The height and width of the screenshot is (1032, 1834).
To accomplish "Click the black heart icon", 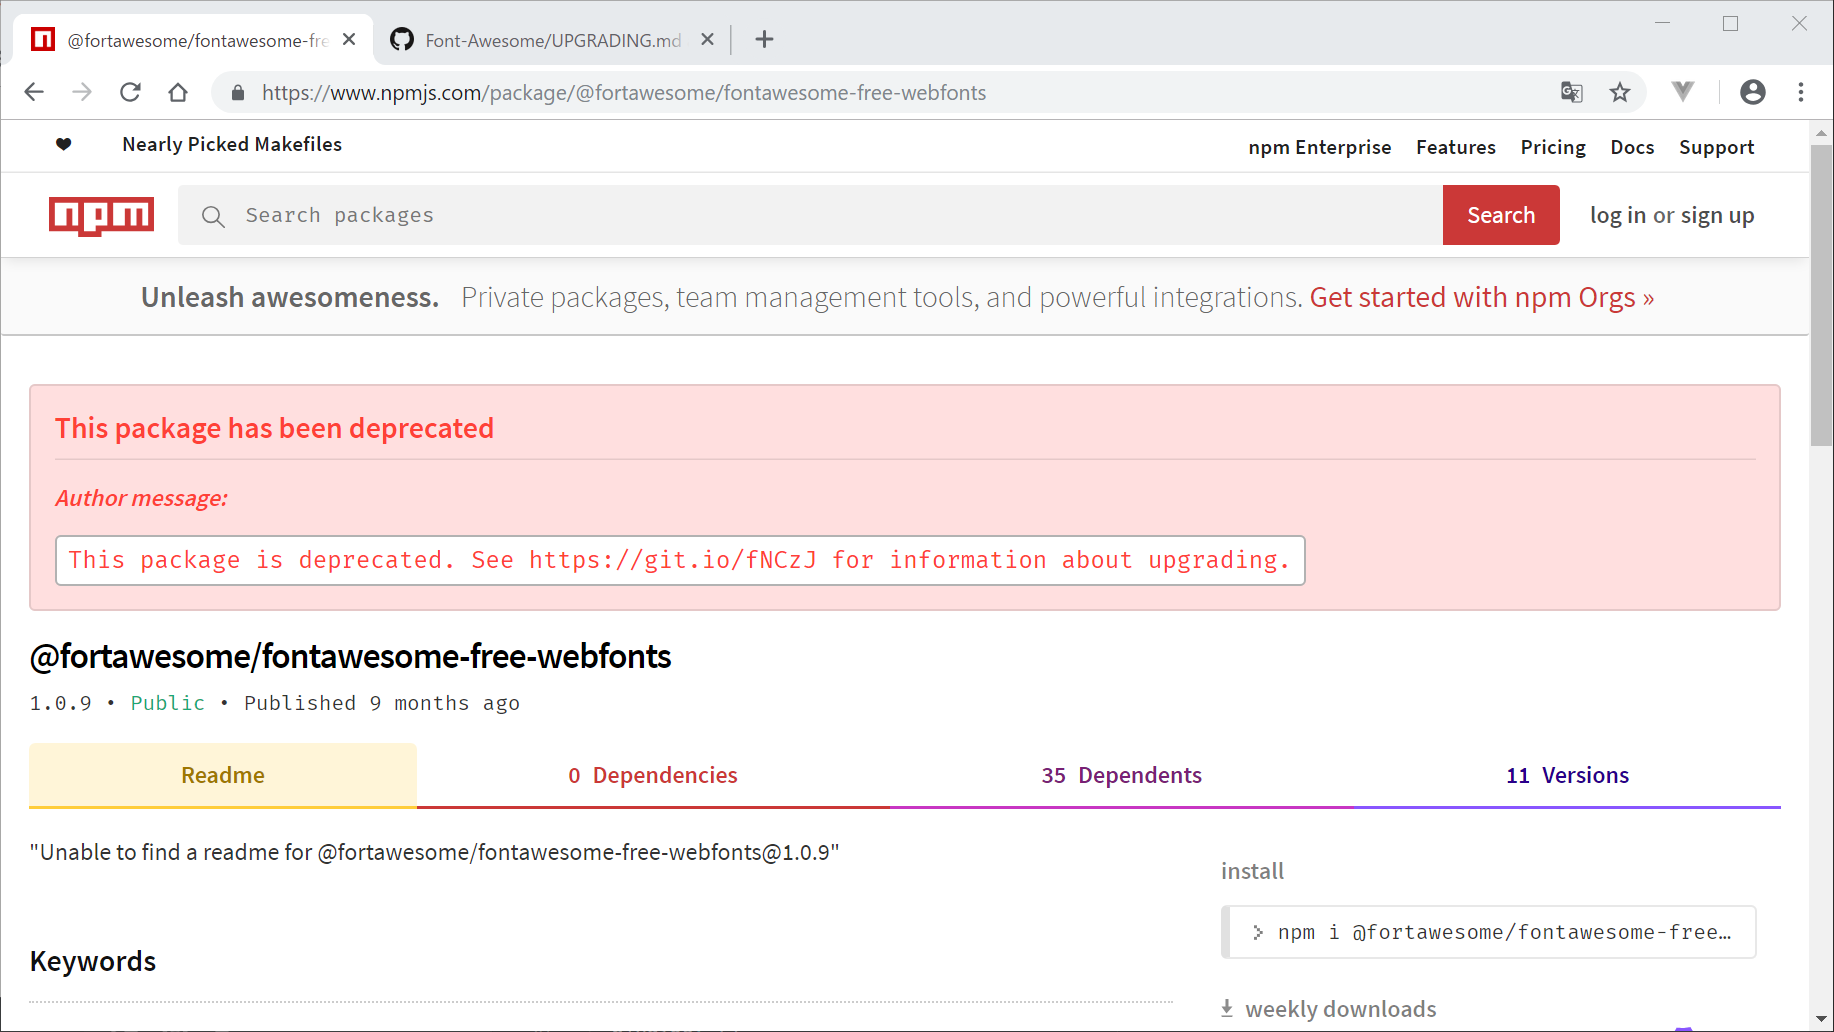I will click(x=64, y=145).
